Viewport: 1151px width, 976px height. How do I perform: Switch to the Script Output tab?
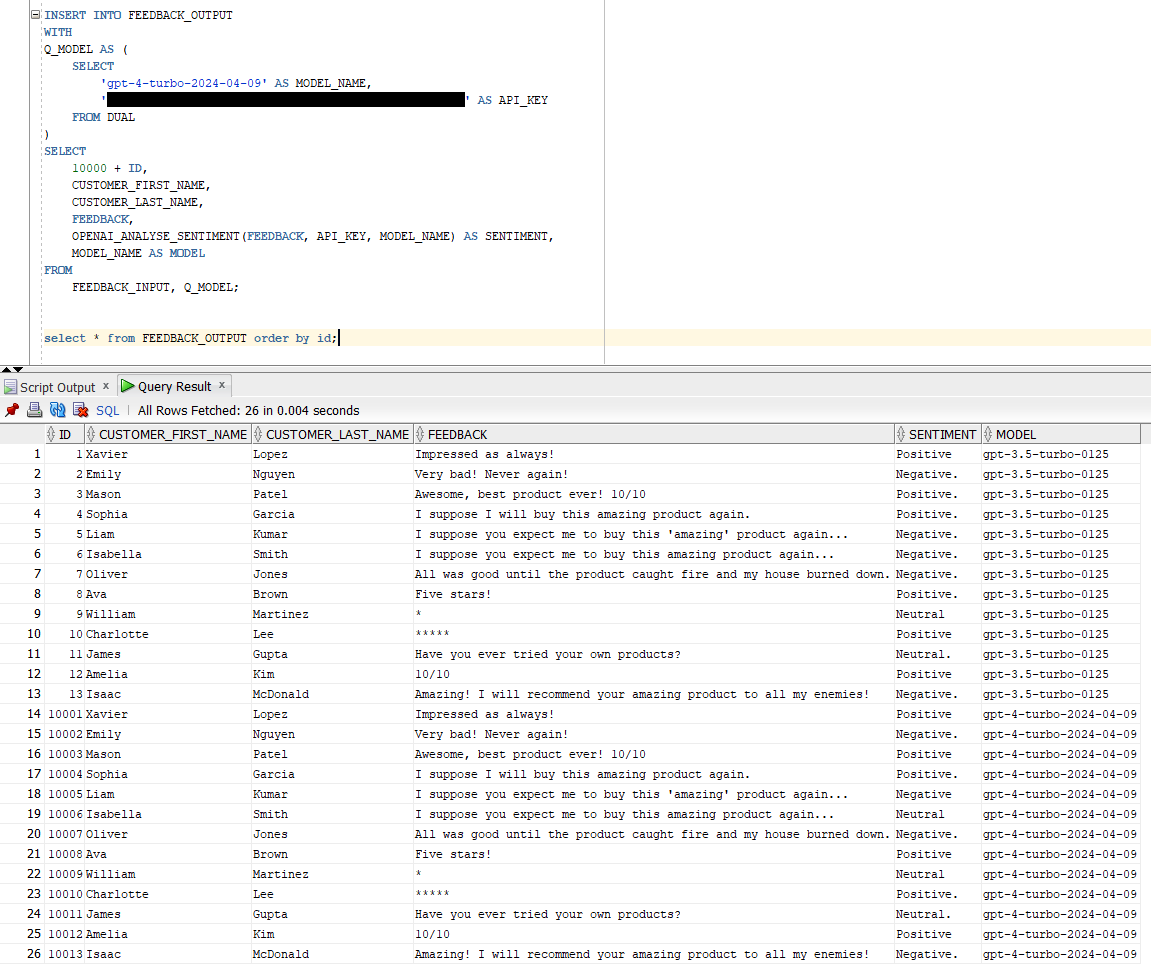(x=58, y=386)
